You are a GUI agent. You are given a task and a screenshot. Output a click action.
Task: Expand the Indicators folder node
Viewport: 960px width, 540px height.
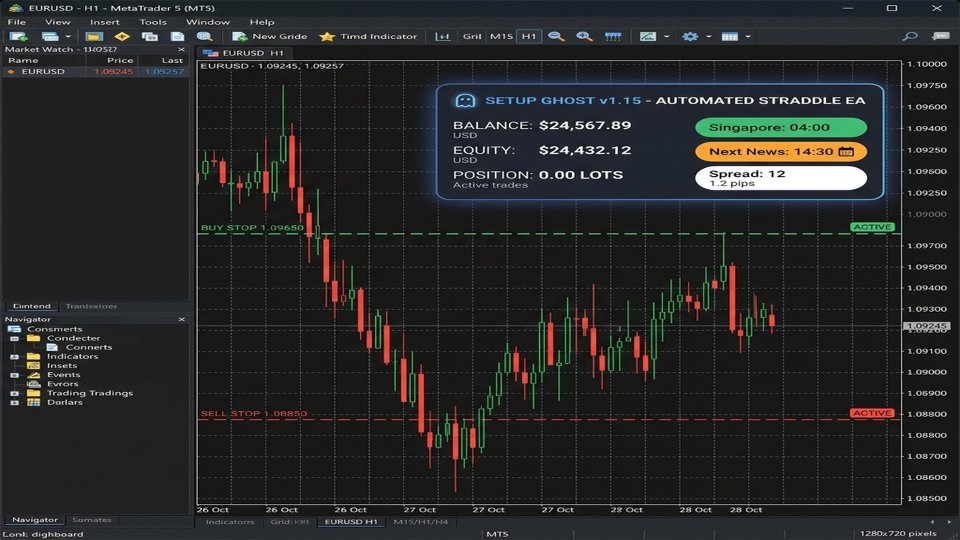[x=15, y=356]
